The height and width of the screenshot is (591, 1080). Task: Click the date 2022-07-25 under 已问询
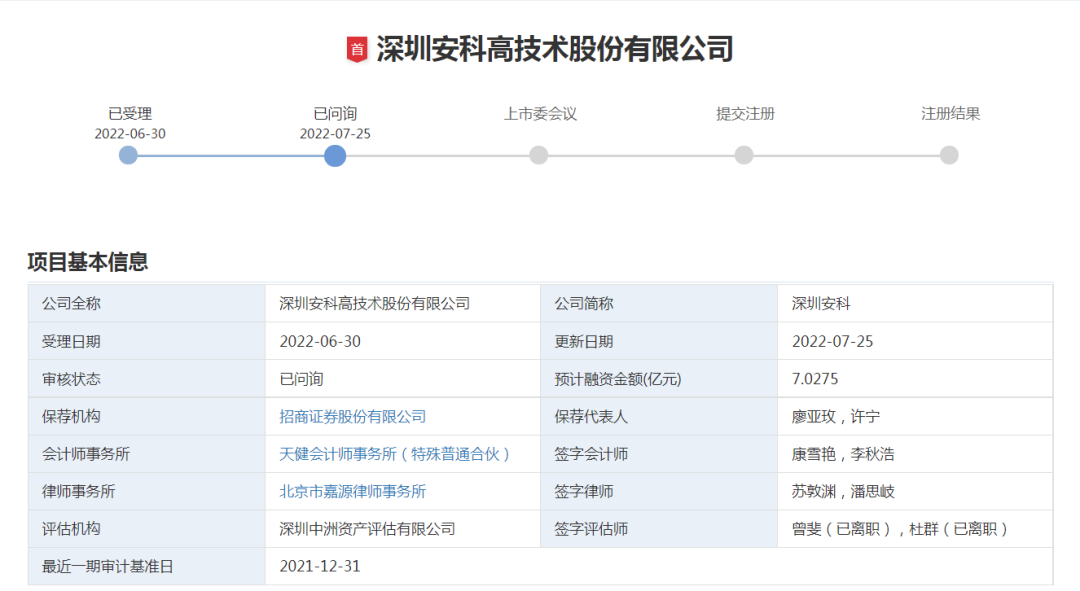(x=335, y=134)
